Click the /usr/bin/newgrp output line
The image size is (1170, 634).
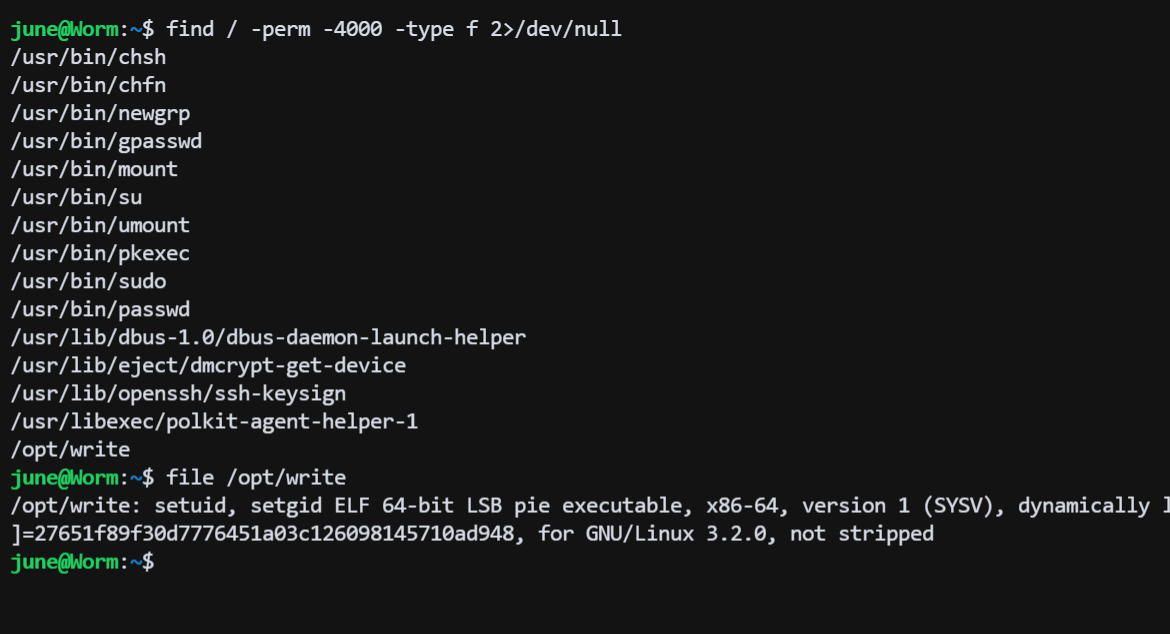click(x=100, y=113)
